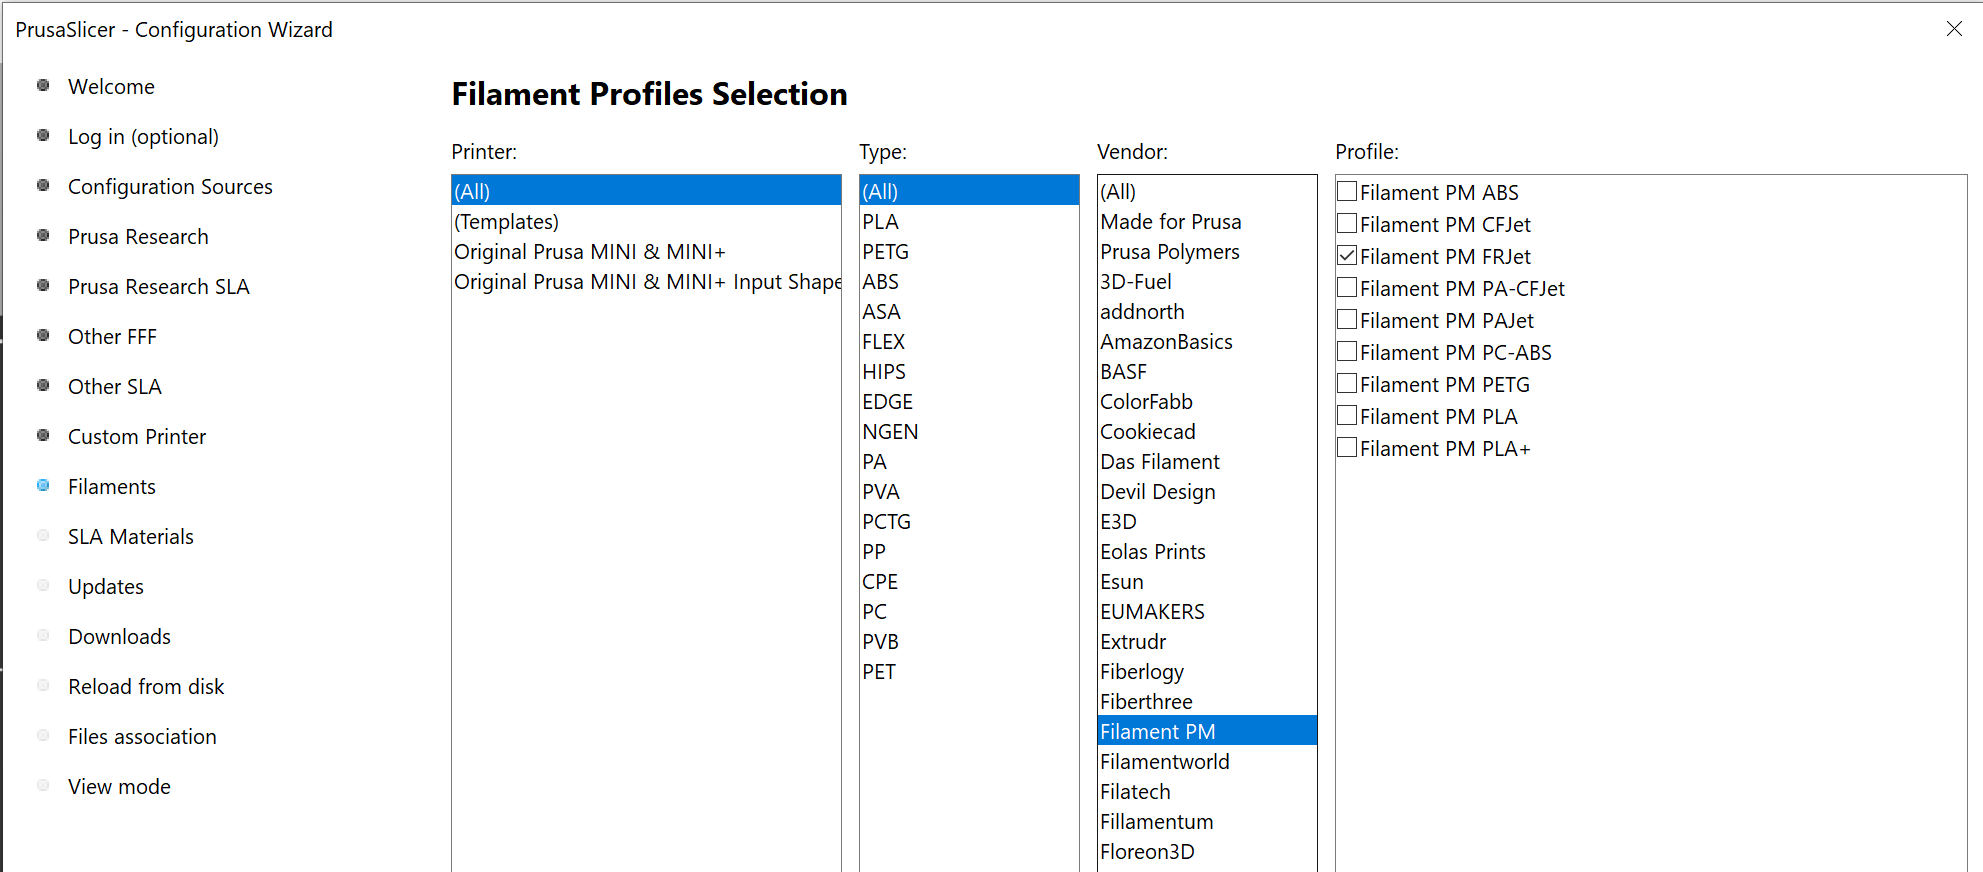
Task: Close the Configuration Wizard window
Action: point(1954,29)
